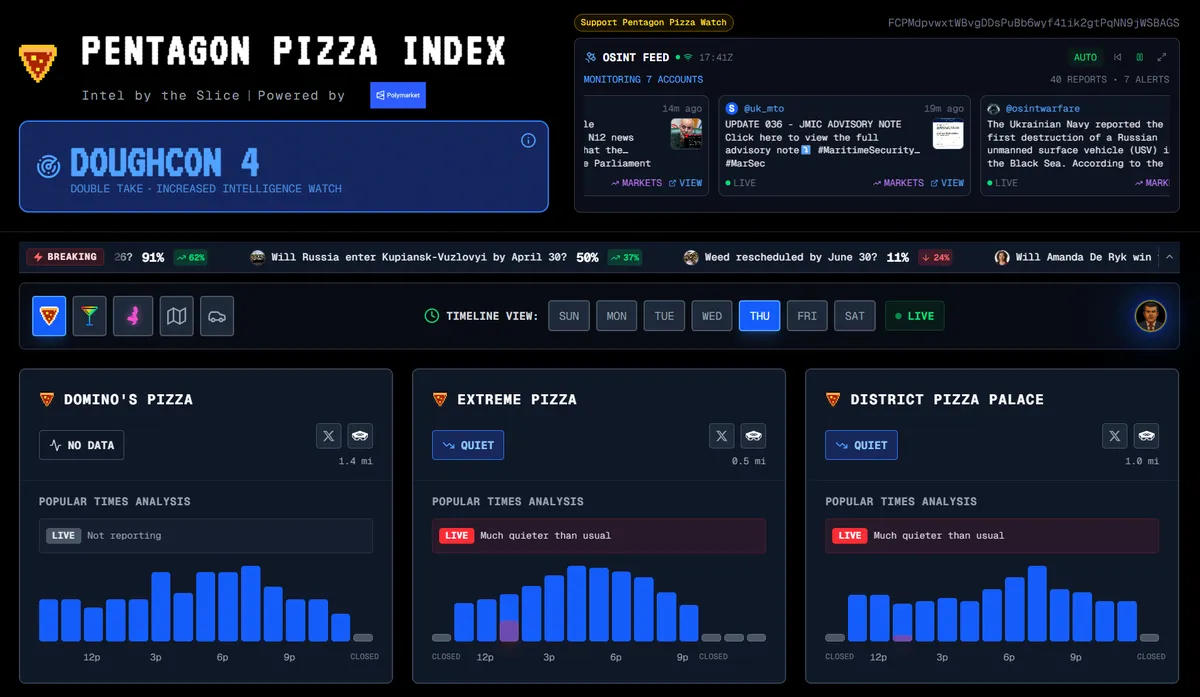This screenshot has width=1200, height=697.
Task: Expand the DOUGHCON 4 info icon
Action: [x=528, y=140]
